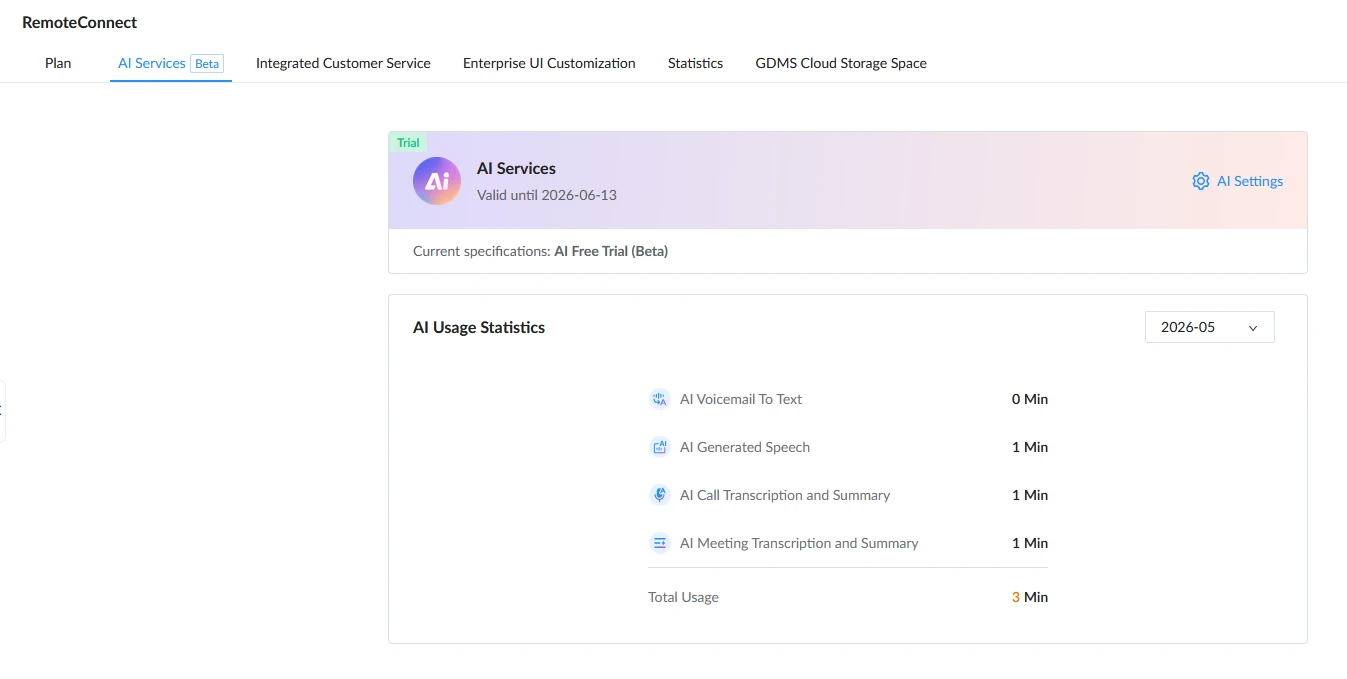Click the AI Voicemail To Text icon

(x=659, y=399)
